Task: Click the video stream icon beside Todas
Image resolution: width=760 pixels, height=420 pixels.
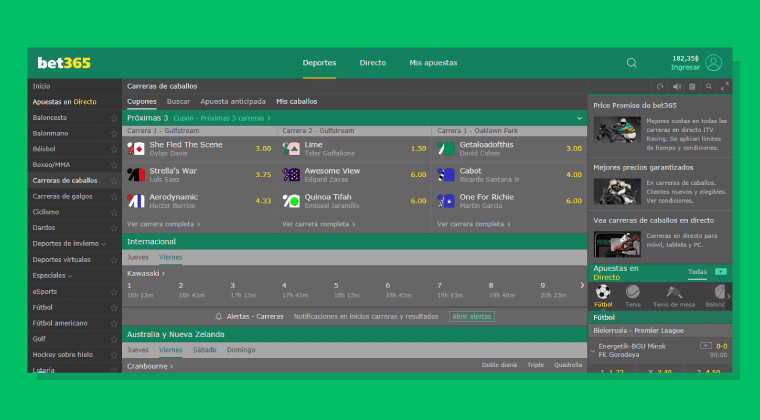Action: point(720,272)
